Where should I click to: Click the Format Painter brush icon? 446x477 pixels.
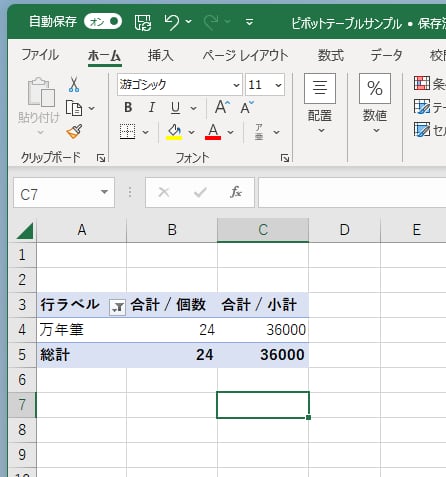click(x=74, y=131)
